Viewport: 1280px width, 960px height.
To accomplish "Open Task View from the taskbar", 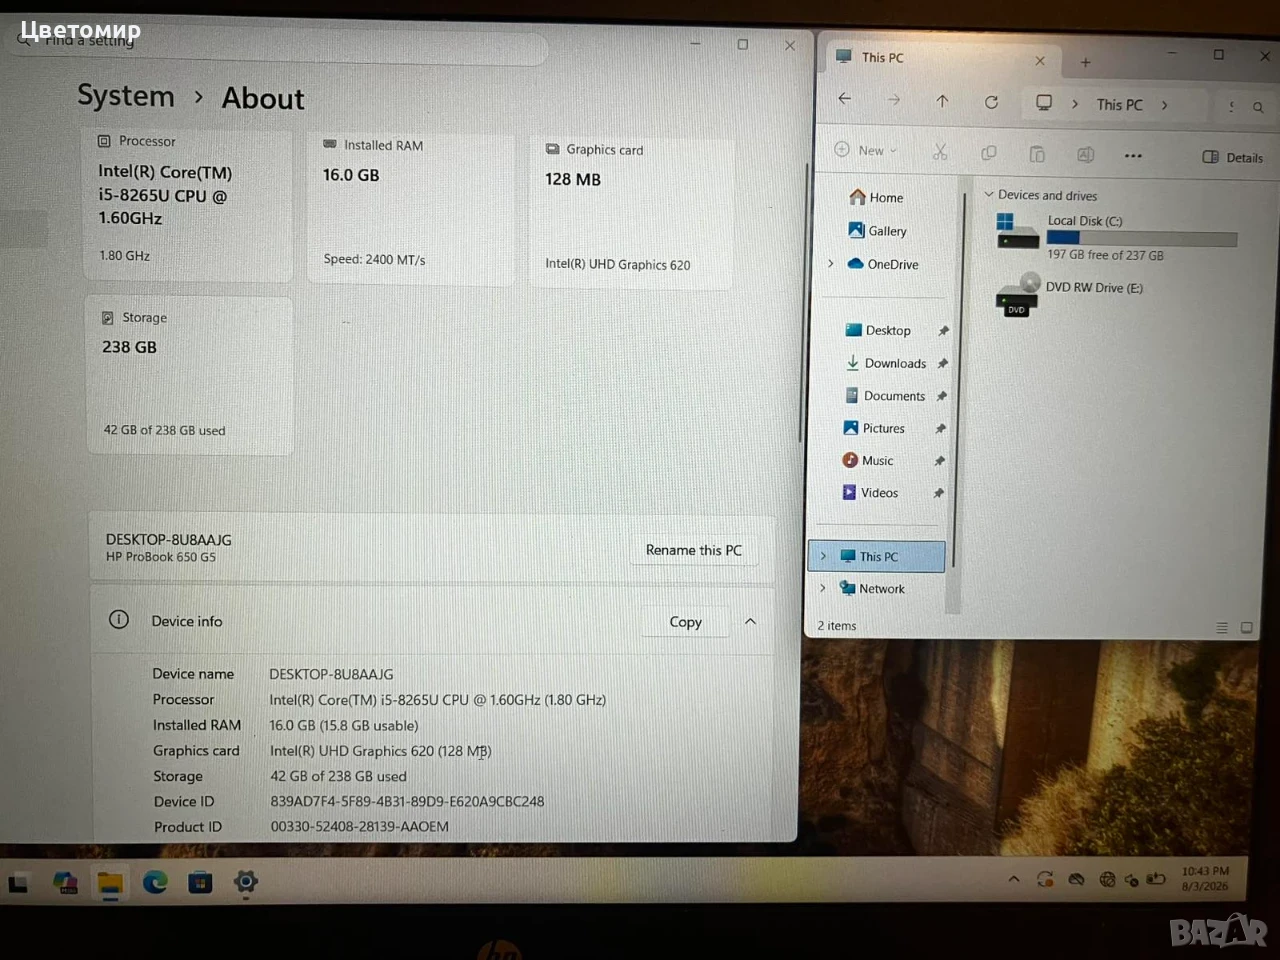I will 18,883.
